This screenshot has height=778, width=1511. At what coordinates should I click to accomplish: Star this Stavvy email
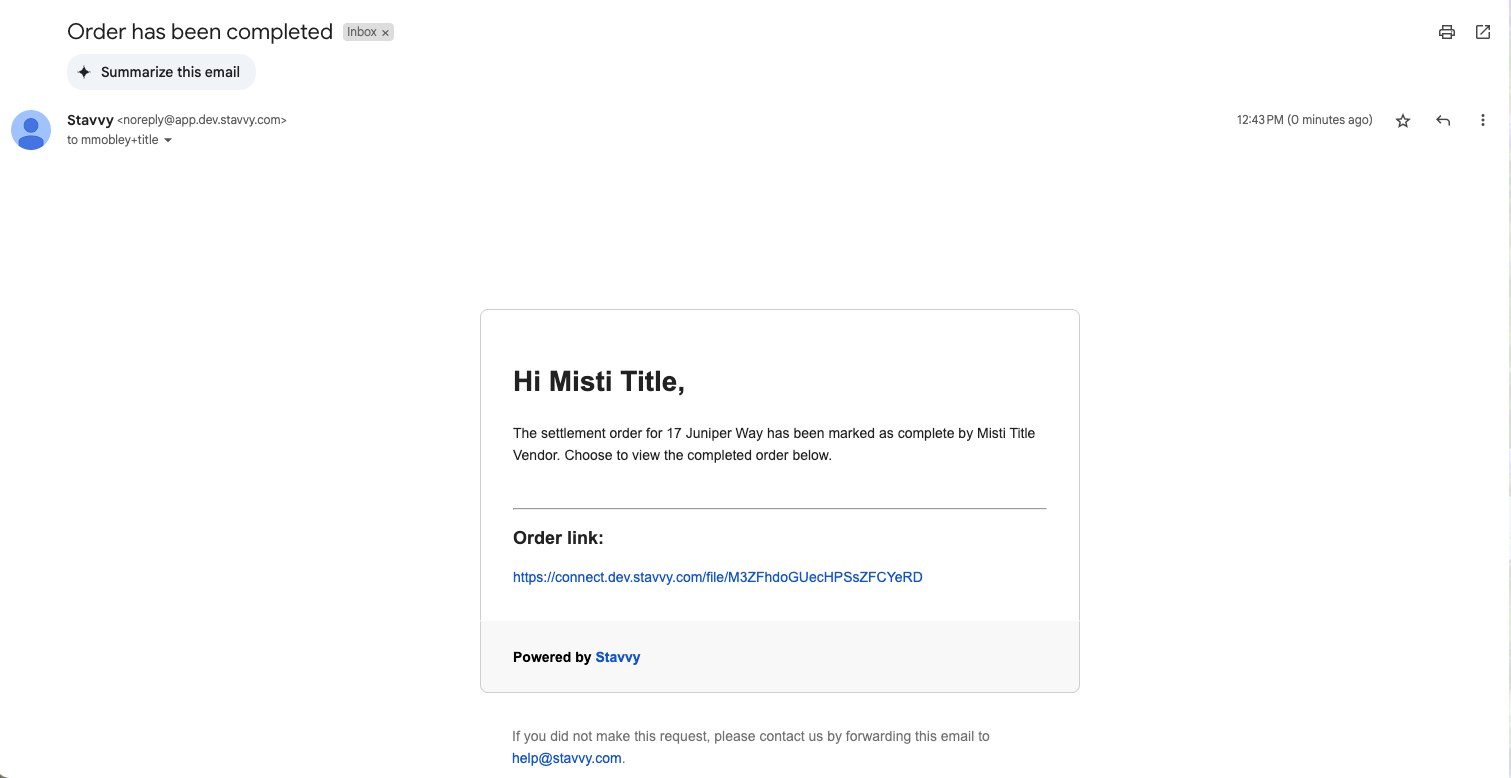click(1403, 120)
